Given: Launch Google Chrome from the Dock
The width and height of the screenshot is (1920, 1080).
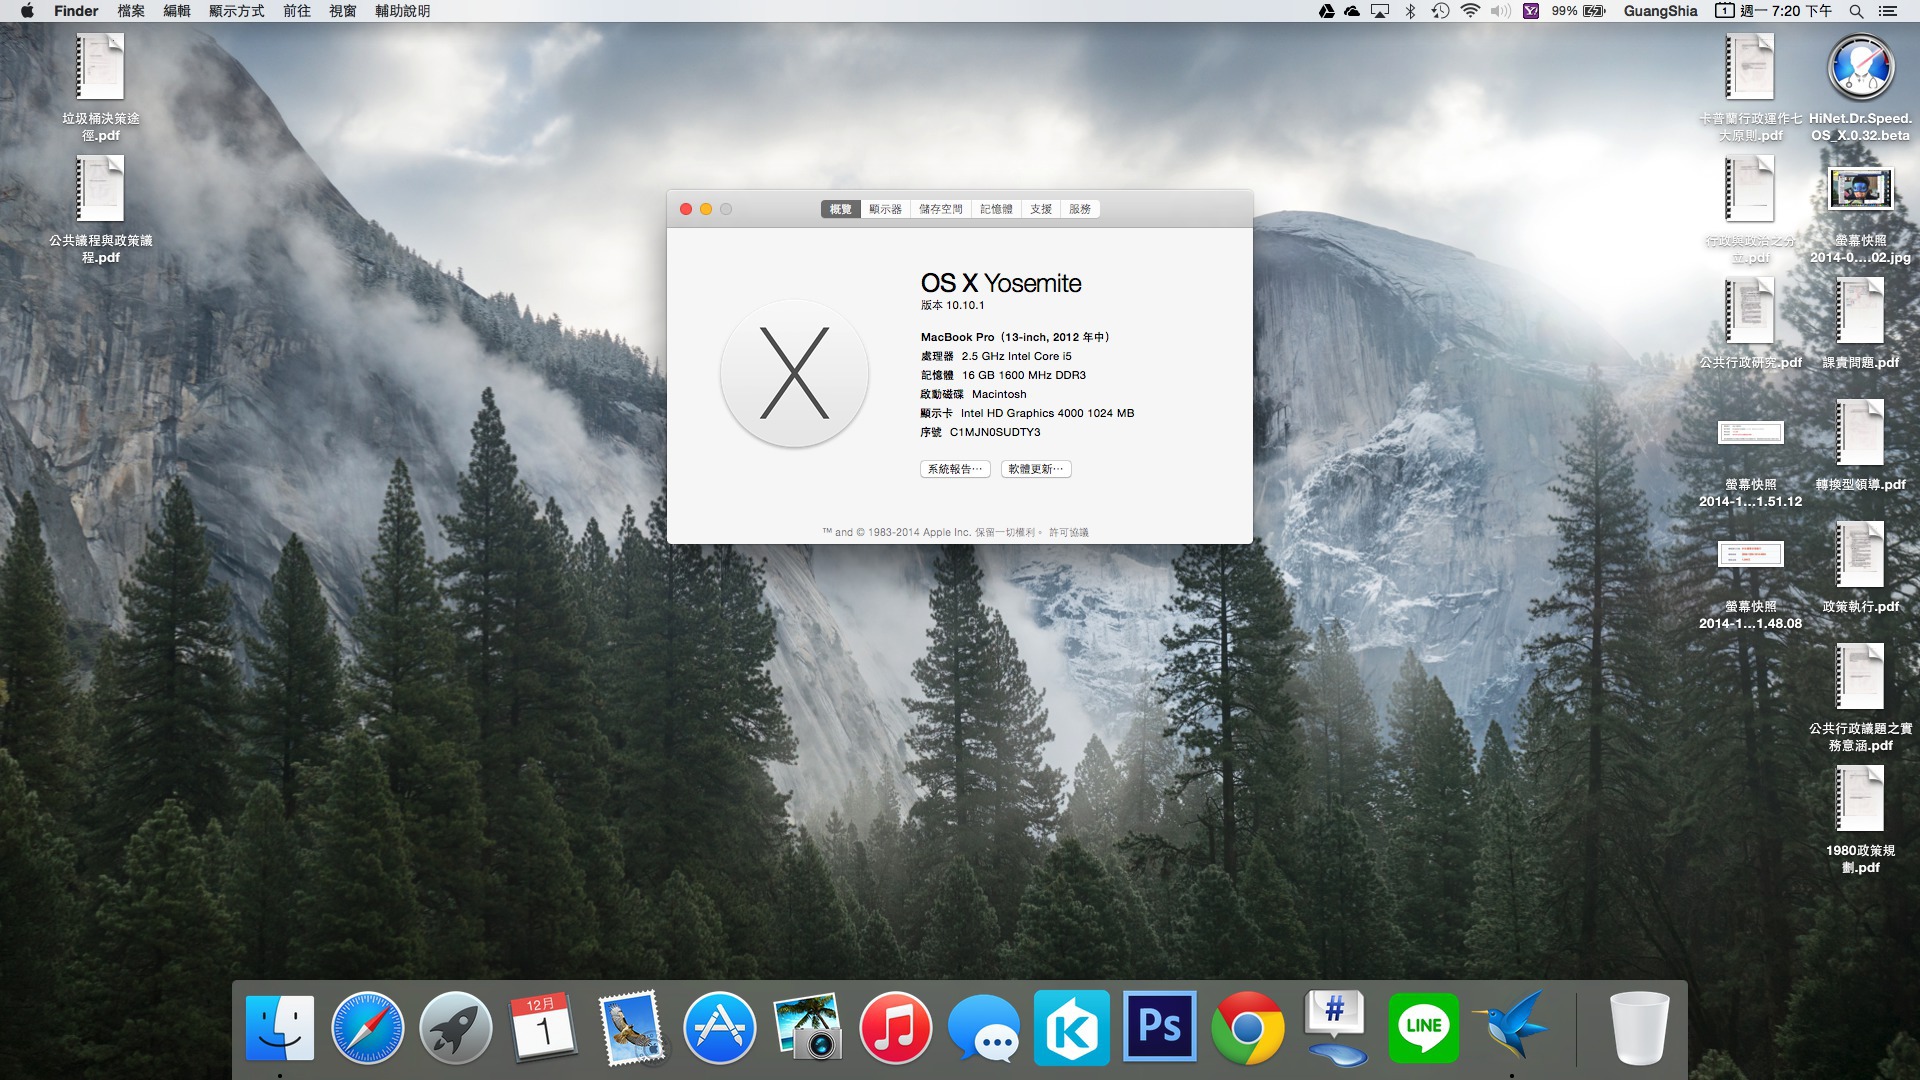Looking at the screenshot, I should click(x=1248, y=1028).
